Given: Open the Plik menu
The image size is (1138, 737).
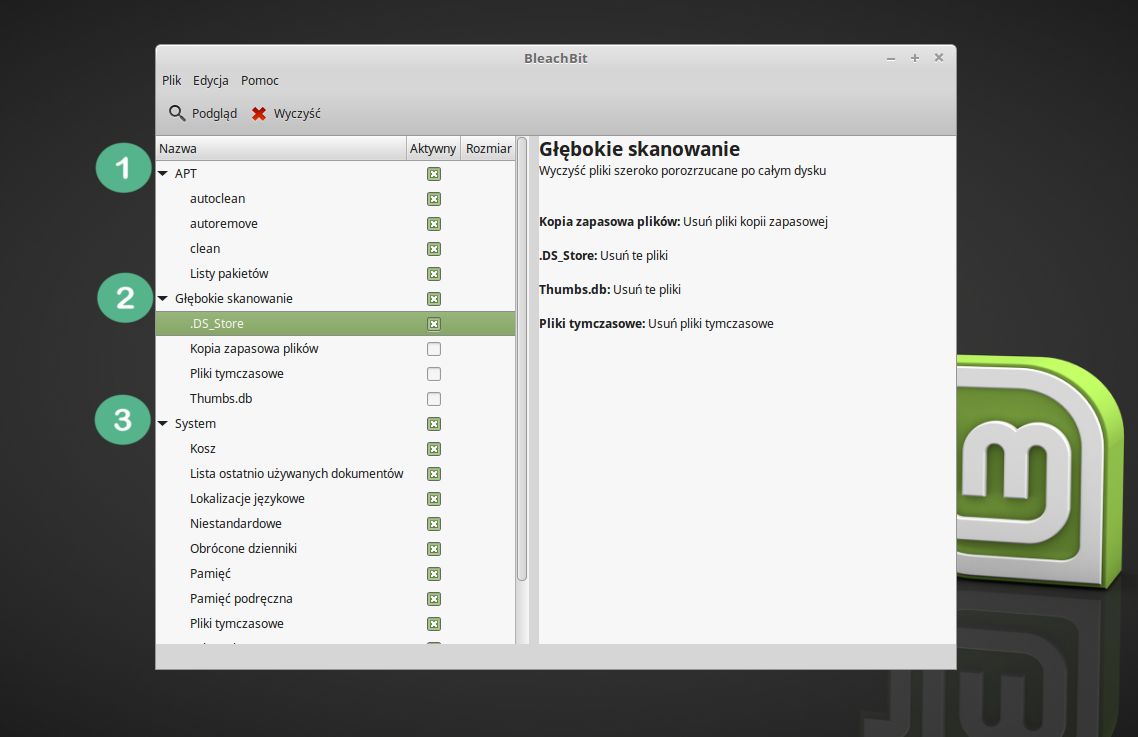Looking at the screenshot, I should click(172, 81).
